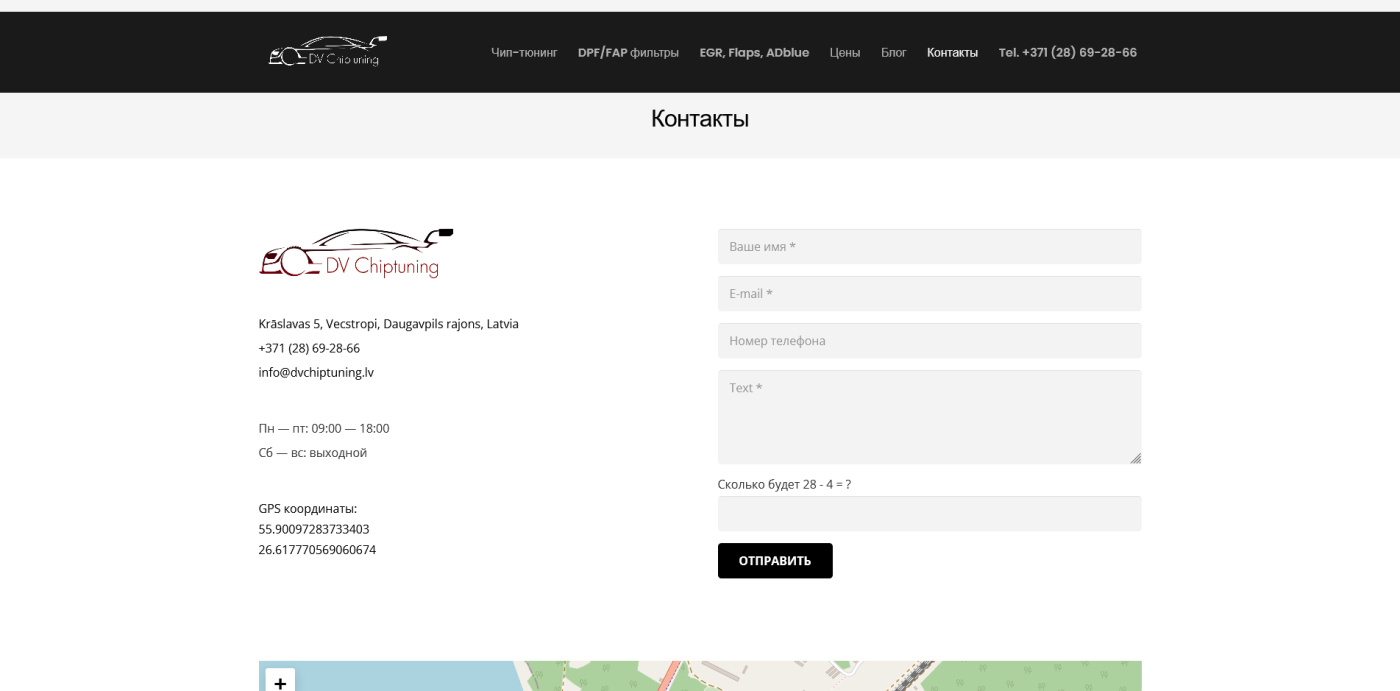Click latitude value 55.90097283733403
1400x691 pixels.
tap(314, 529)
